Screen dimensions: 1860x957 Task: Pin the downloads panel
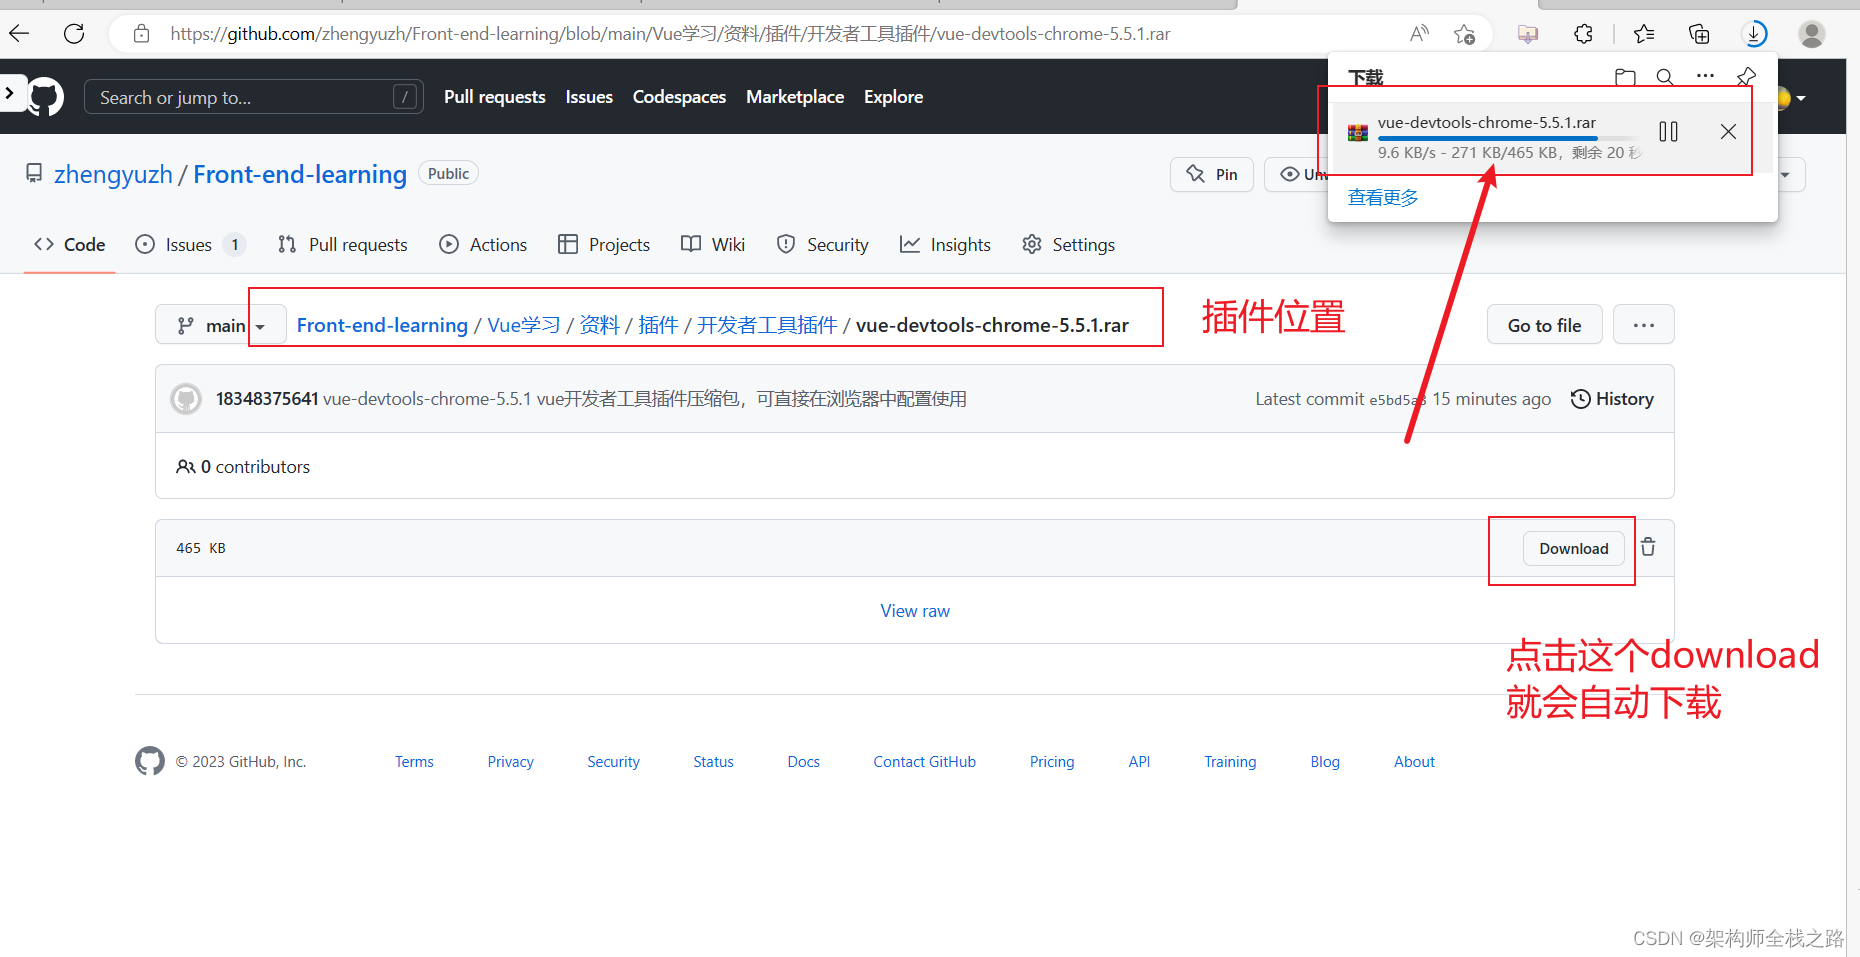pos(1746,77)
